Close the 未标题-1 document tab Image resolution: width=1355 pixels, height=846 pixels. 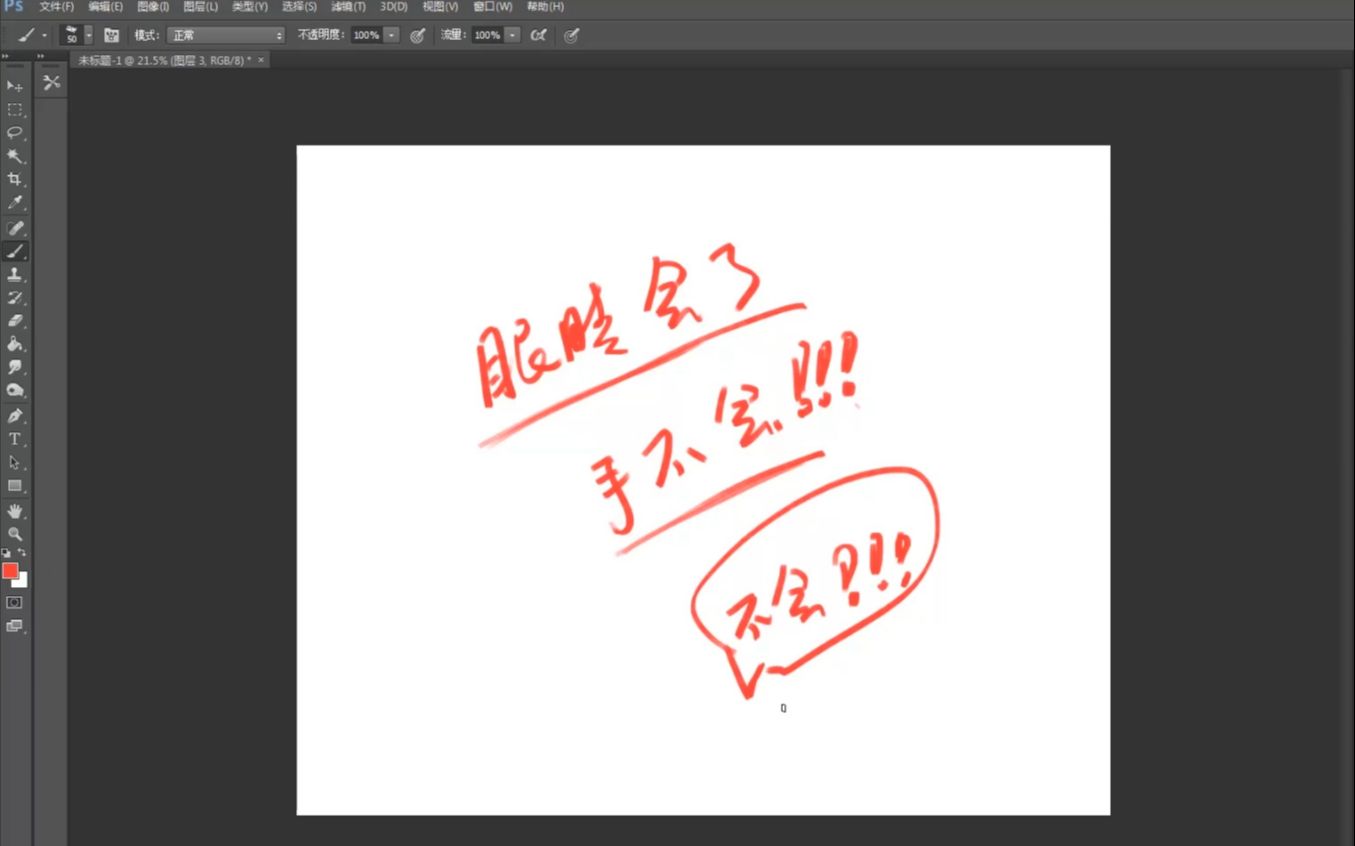tap(261, 60)
